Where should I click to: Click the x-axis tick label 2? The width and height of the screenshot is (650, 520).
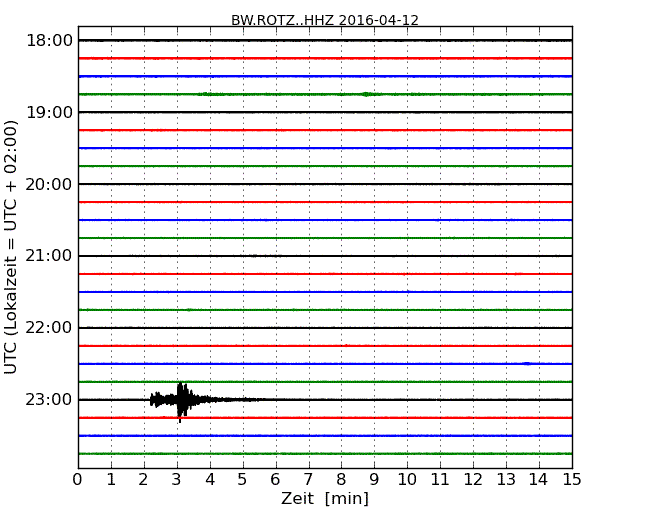[143, 480]
